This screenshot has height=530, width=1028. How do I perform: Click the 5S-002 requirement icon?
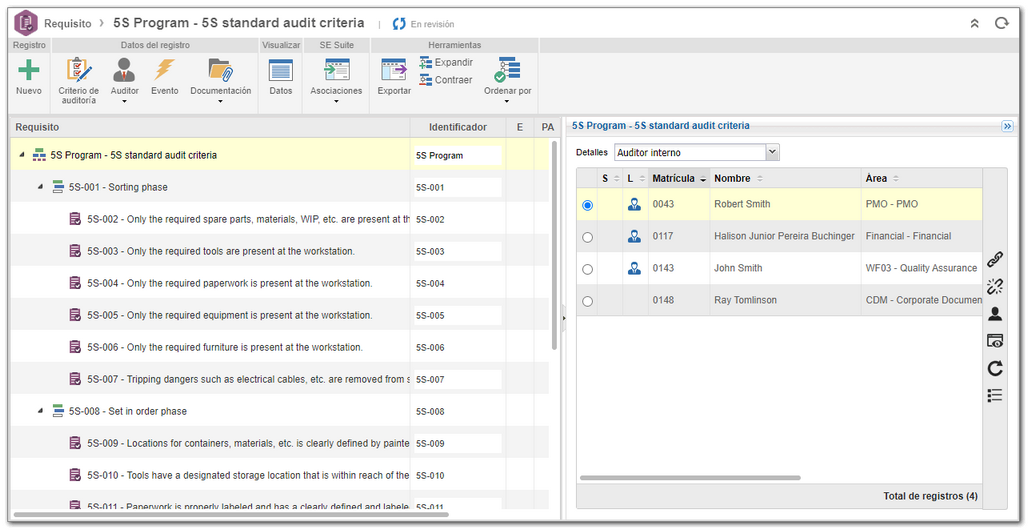pos(75,218)
